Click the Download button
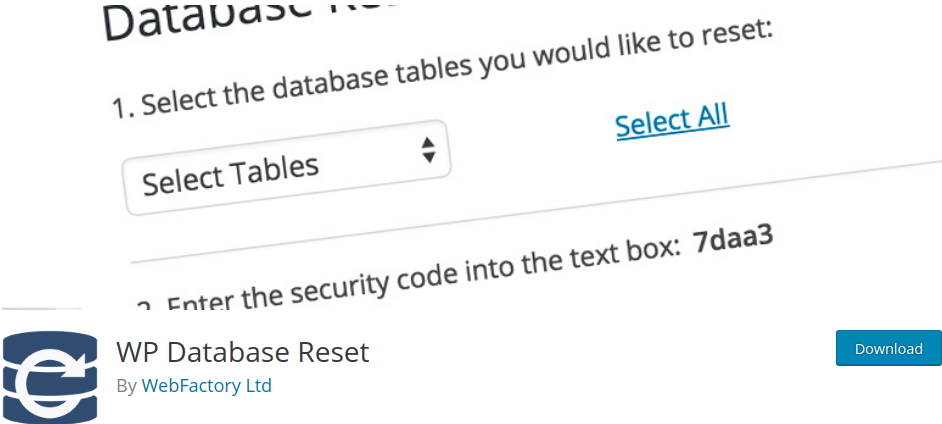Image resolution: width=942 pixels, height=424 pixels. pyautogui.click(x=888, y=349)
